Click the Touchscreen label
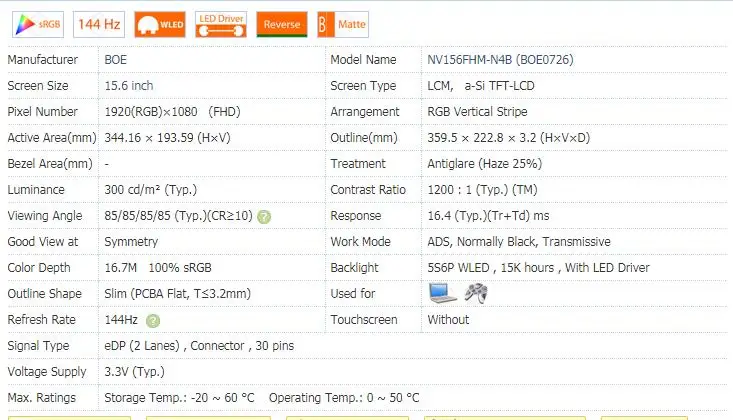 (364, 320)
